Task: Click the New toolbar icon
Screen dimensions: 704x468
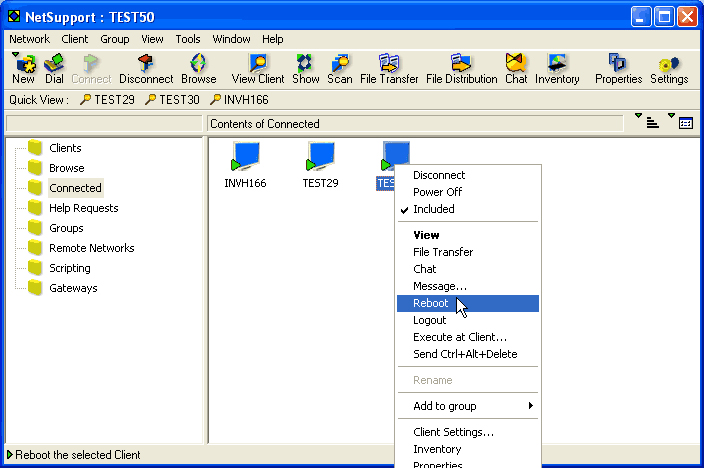Action: (23, 68)
